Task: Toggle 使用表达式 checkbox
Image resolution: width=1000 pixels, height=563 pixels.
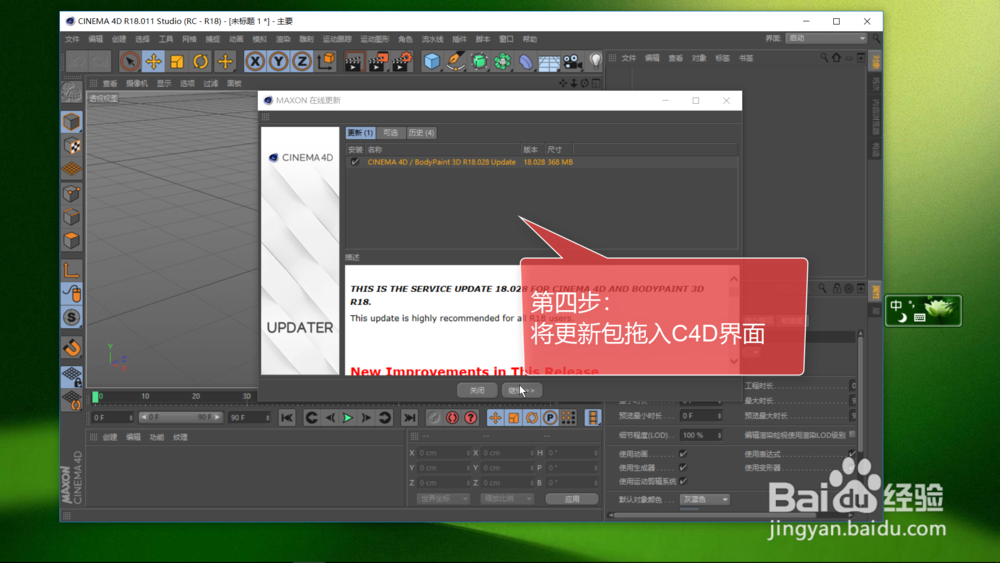Action: tap(852, 453)
